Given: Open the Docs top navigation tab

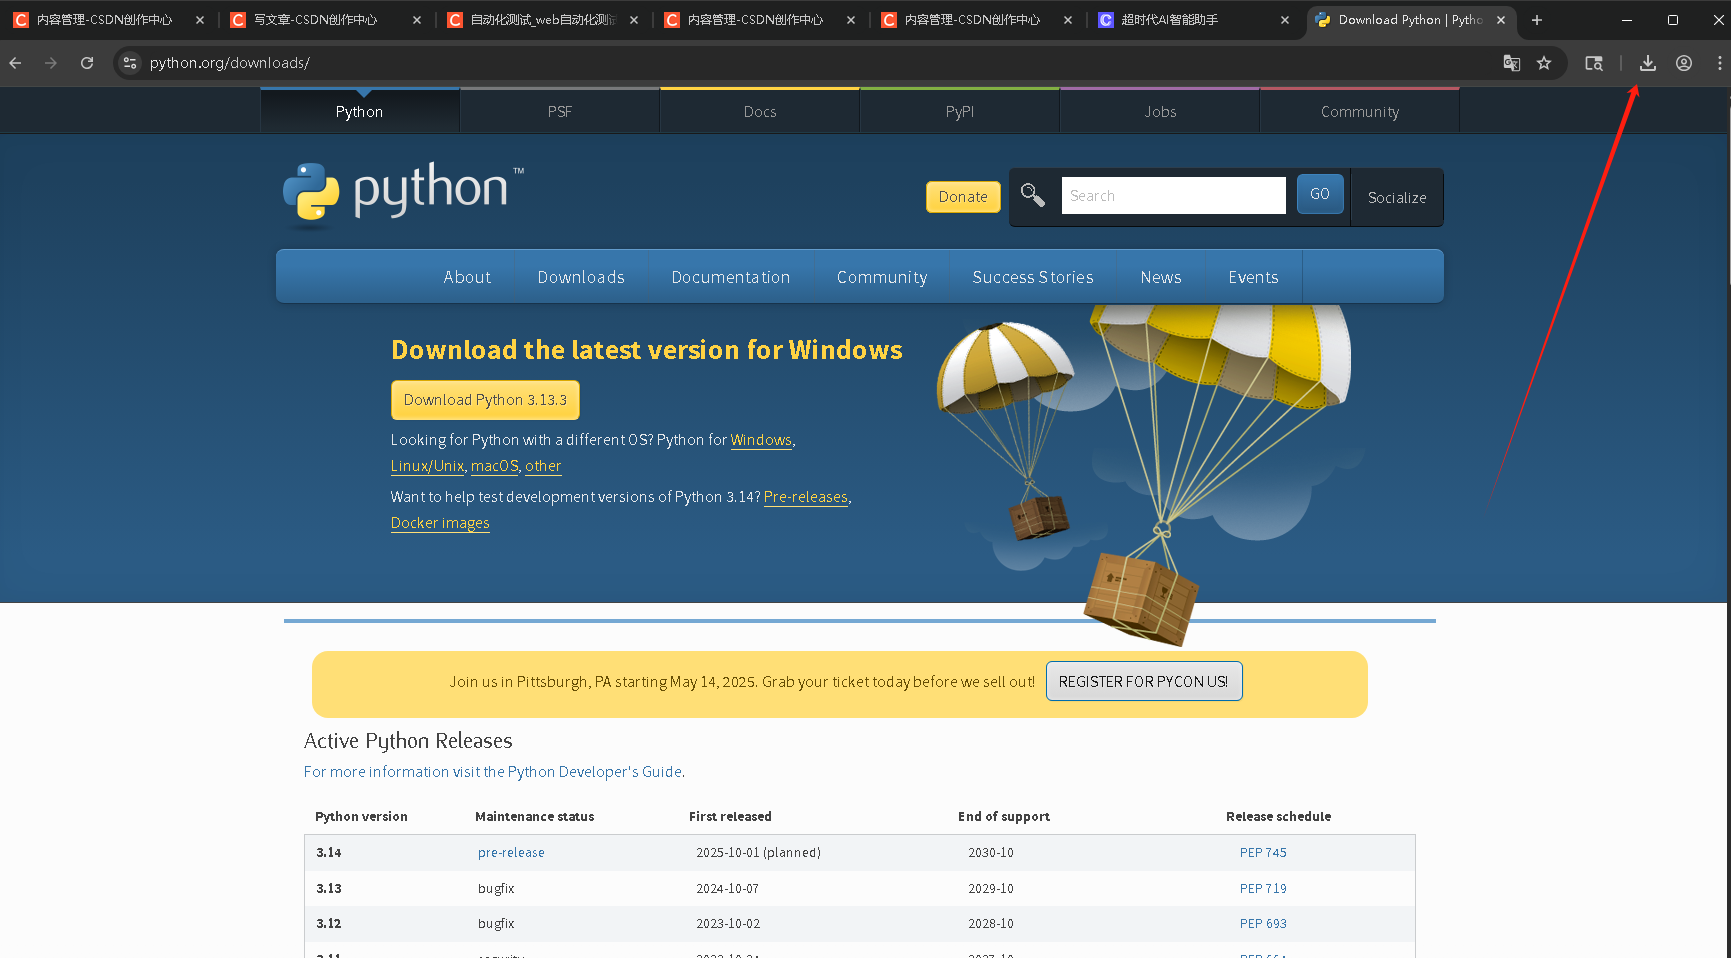Looking at the screenshot, I should pos(760,112).
